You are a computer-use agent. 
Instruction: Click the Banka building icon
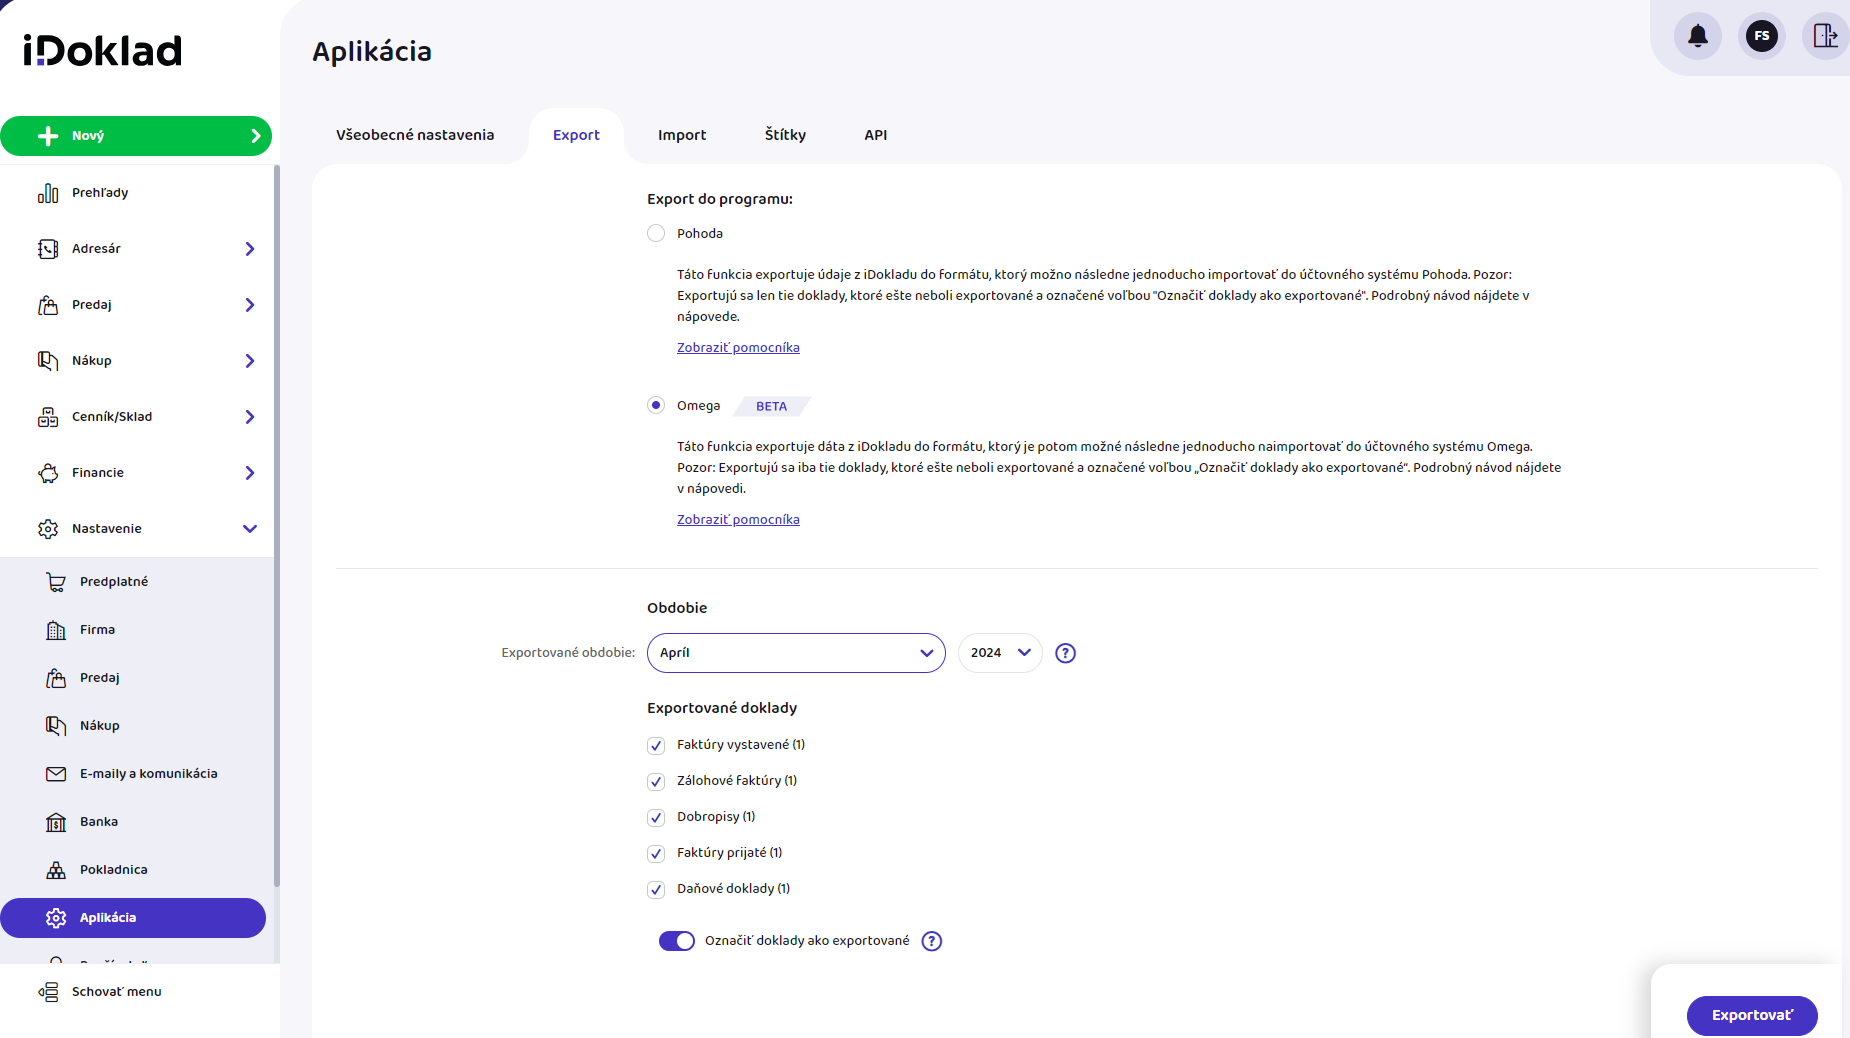[x=56, y=822]
